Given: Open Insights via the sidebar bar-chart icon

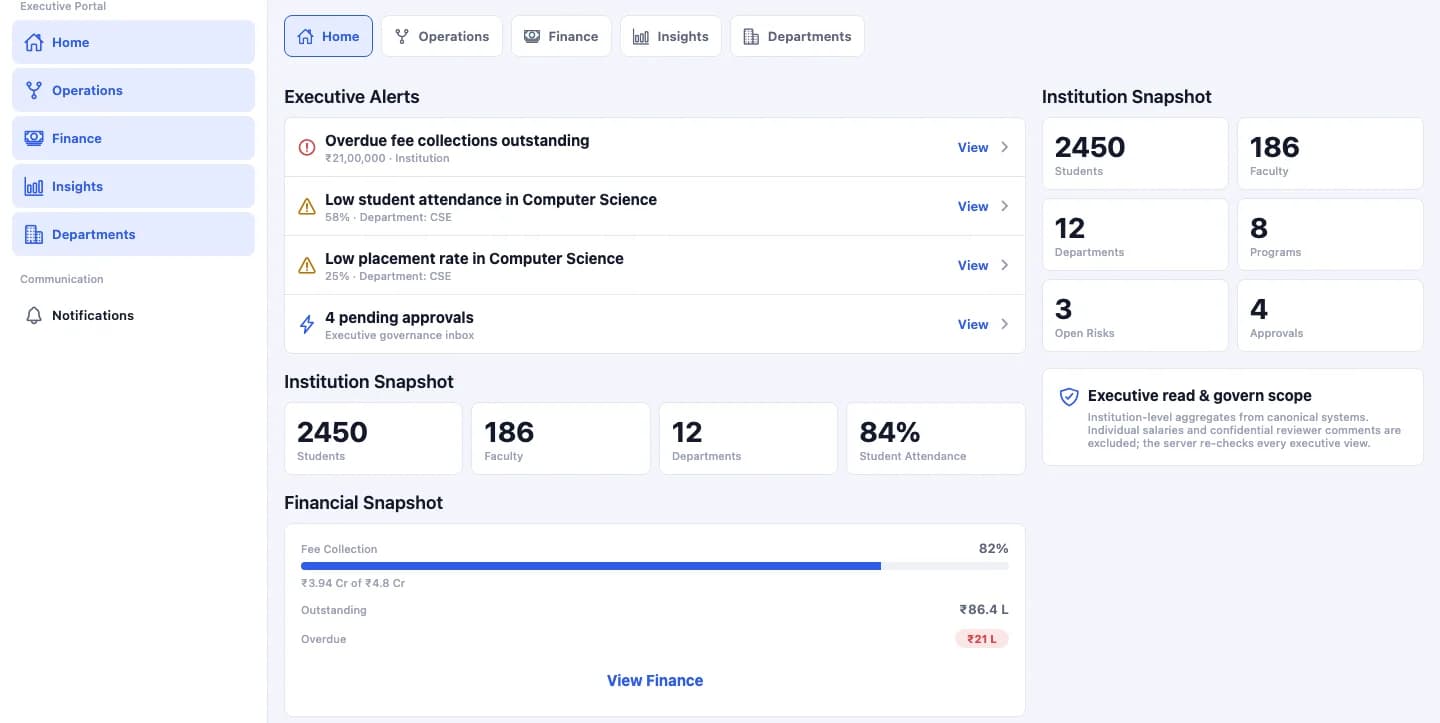Looking at the screenshot, I should (x=34, y=186).
